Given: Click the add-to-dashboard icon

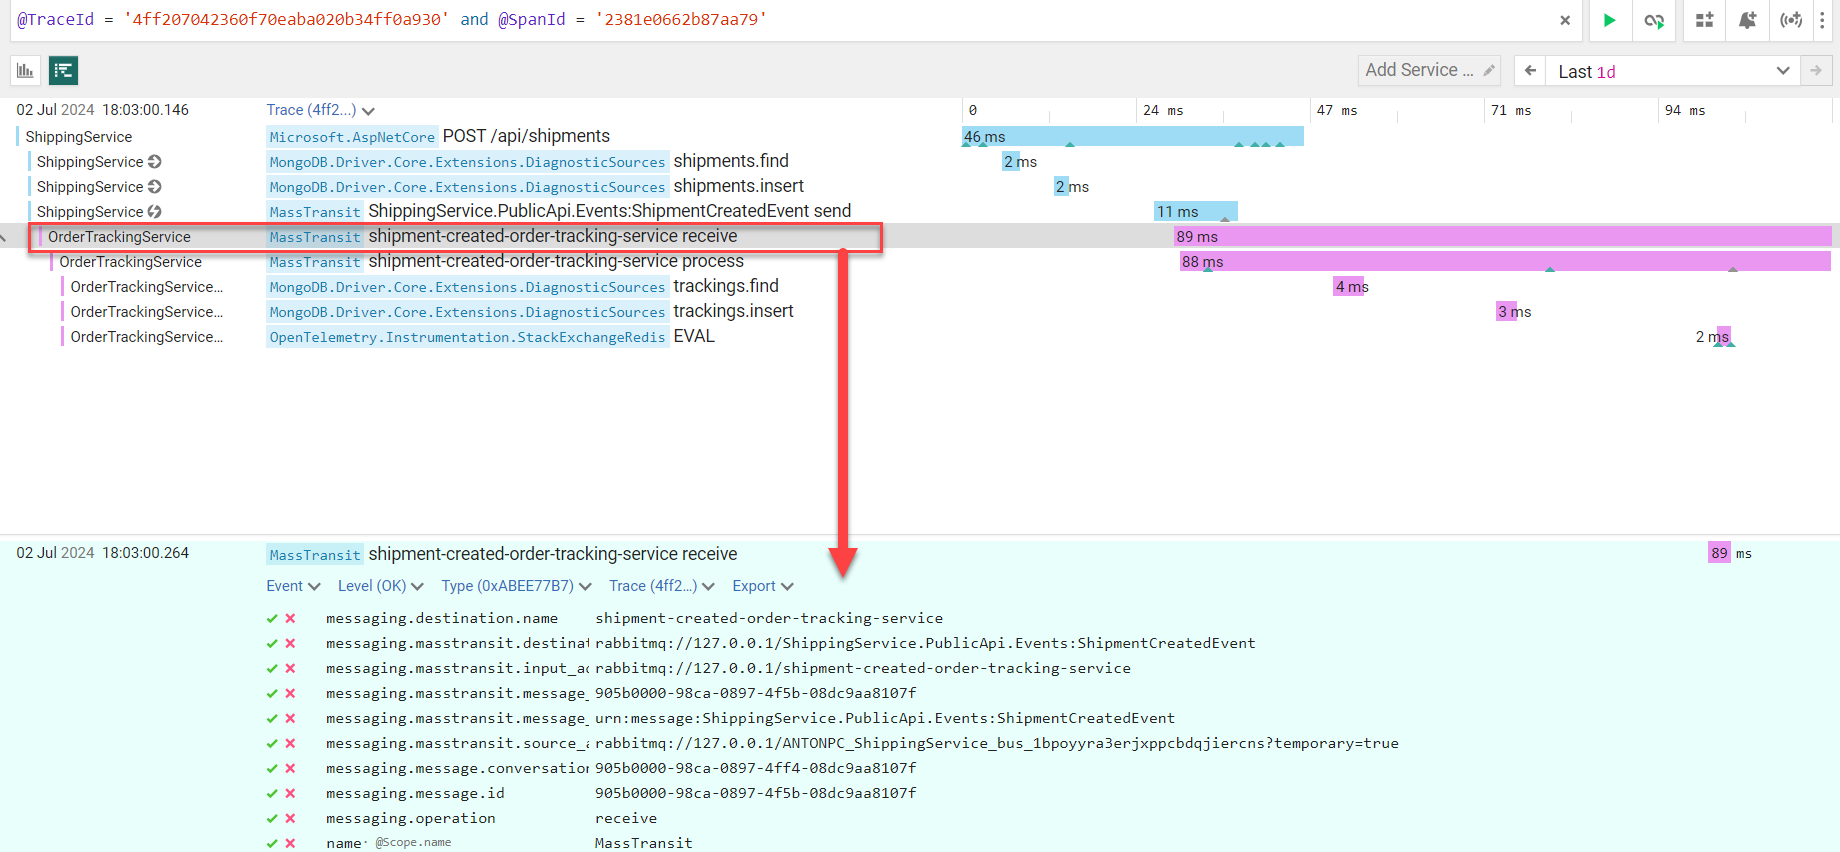Looking at the screenshot, I should point(1705,20).
